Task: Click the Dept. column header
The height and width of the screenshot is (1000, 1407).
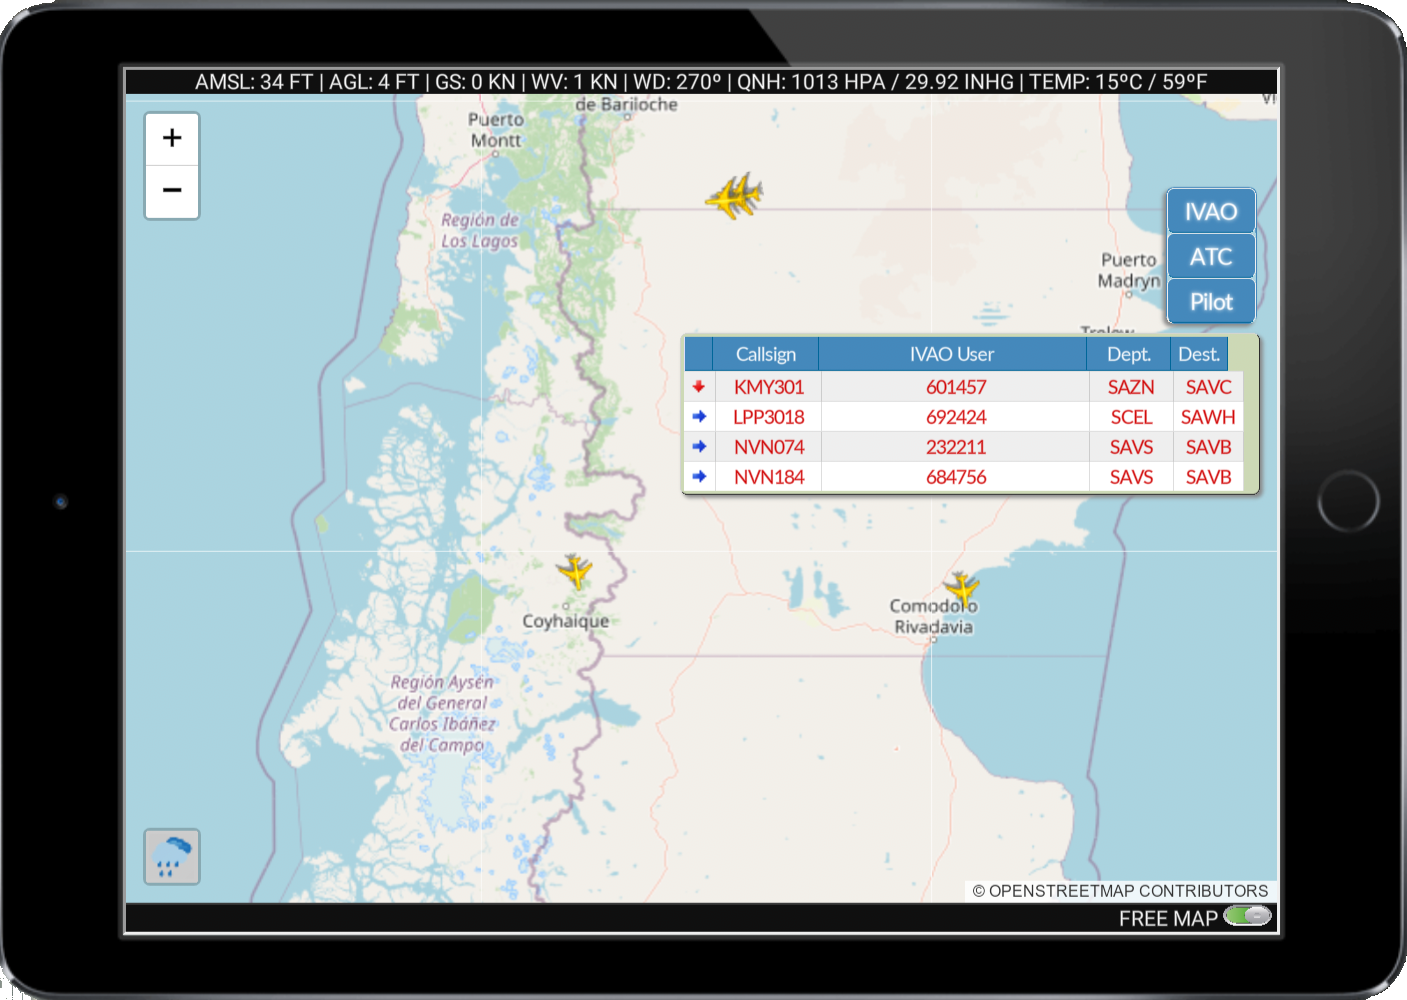Action: 1129,354
